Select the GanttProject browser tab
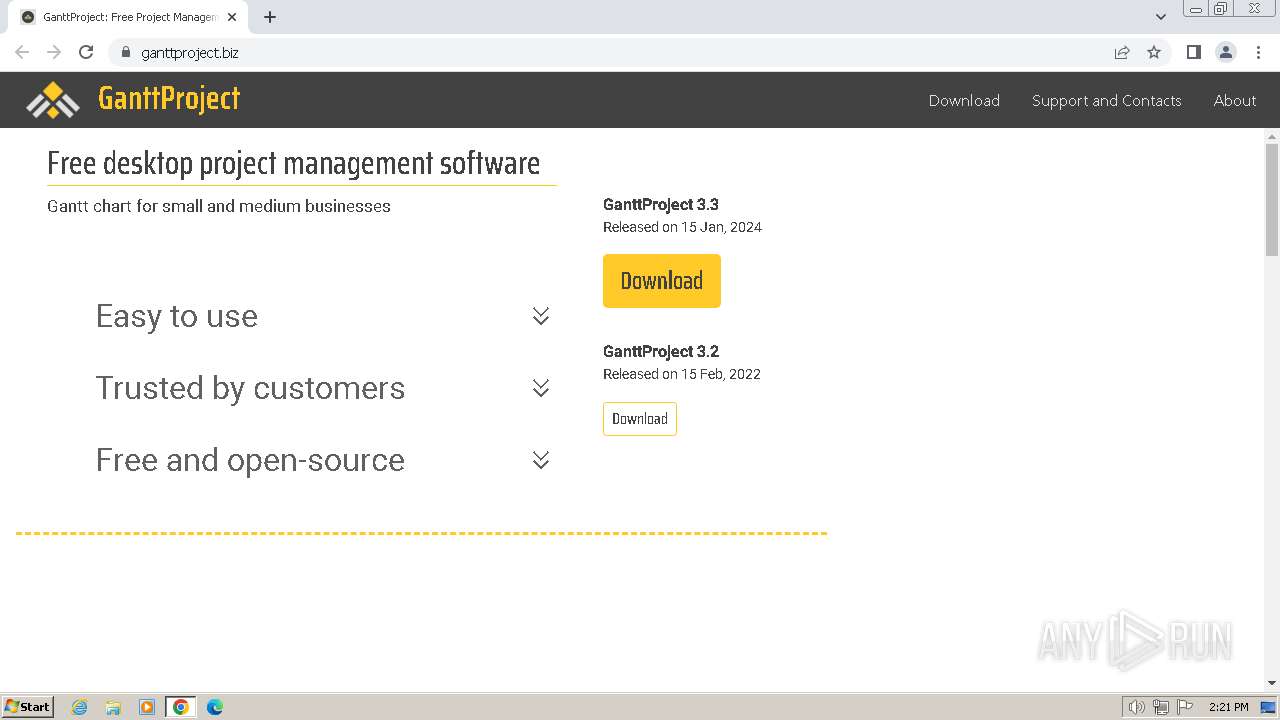The height and width of the screenshot is (720, 1280). click(130, 17)
